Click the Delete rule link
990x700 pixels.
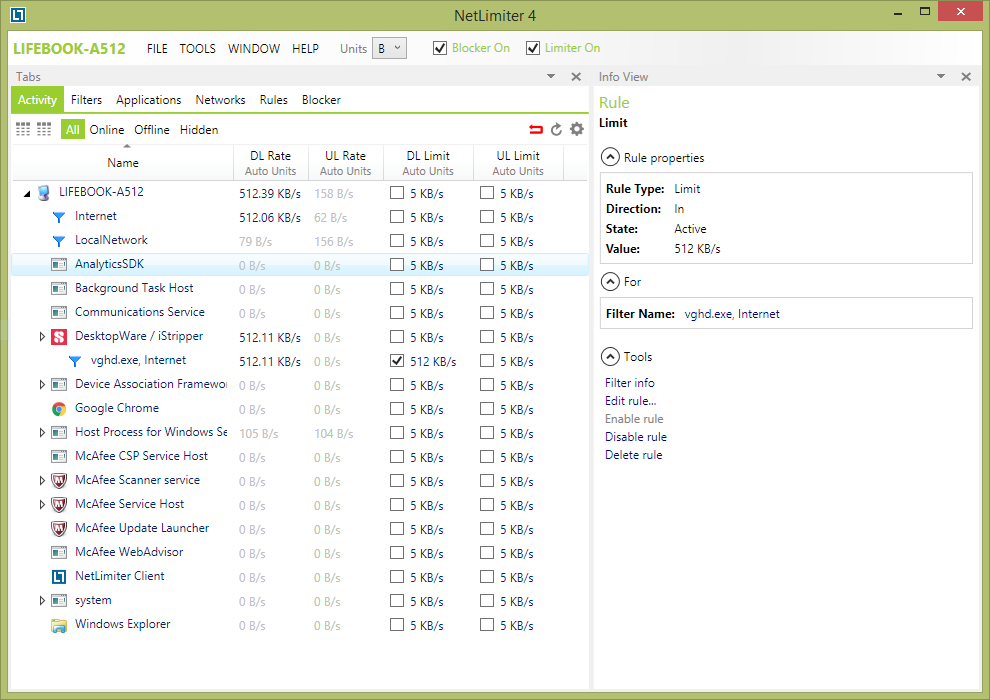(x=633, y=454)
